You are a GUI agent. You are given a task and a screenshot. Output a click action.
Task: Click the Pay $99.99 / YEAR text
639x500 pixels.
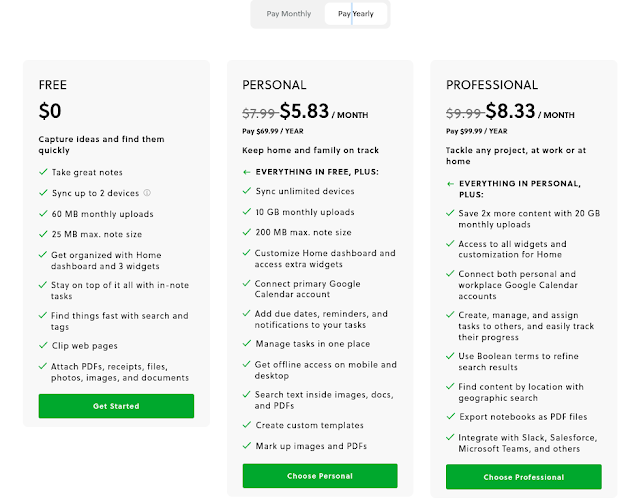tap(479, 129)
